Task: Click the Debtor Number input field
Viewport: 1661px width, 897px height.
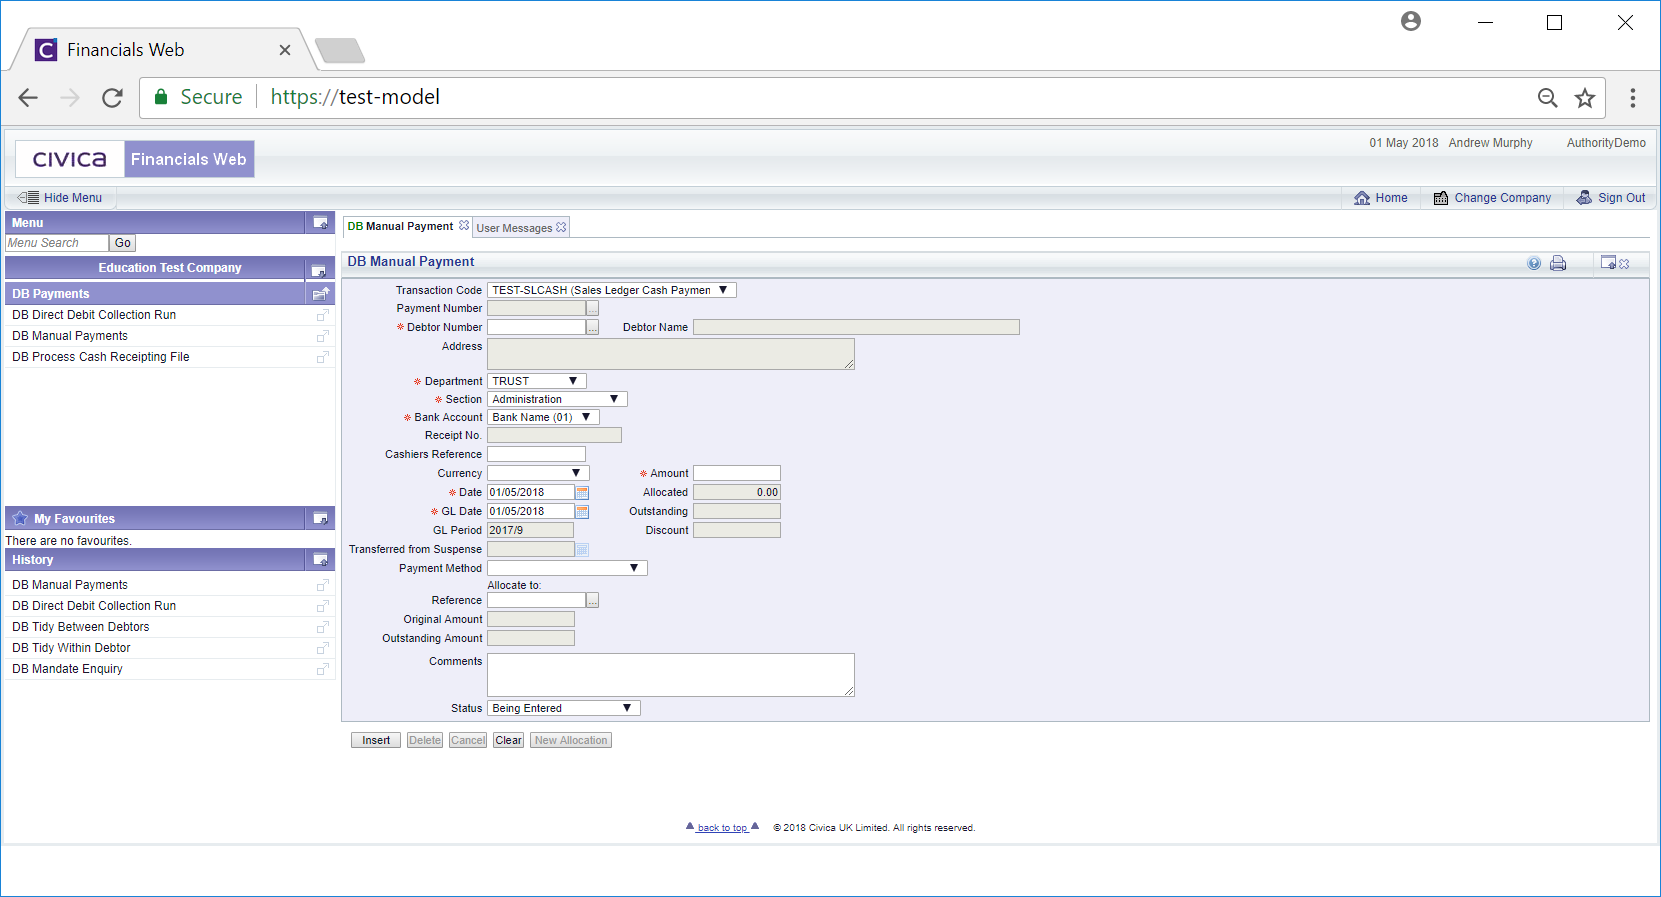Action: click(x=536, y=327)
